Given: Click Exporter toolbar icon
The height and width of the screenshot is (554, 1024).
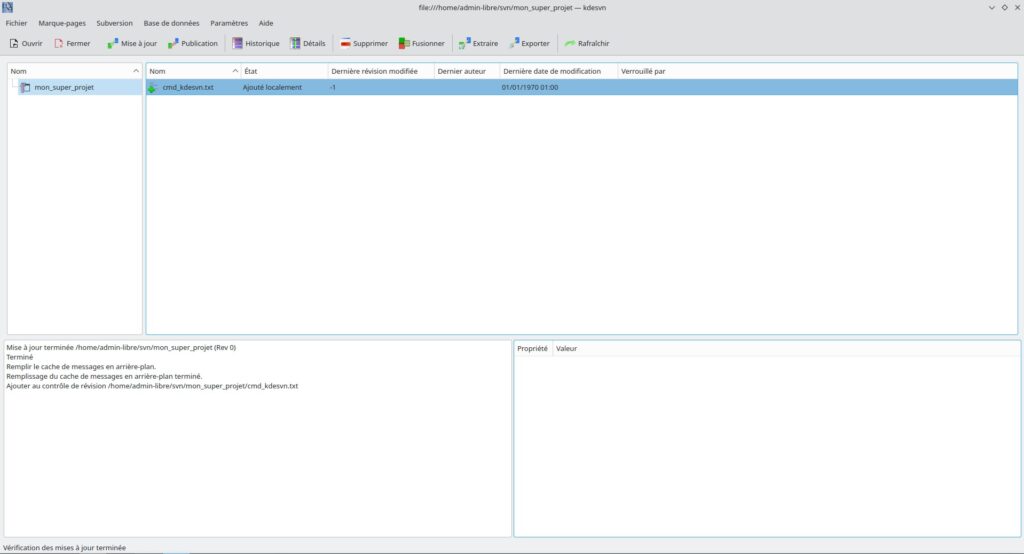Looking at the screenshot, I should (x=515, y=43).
